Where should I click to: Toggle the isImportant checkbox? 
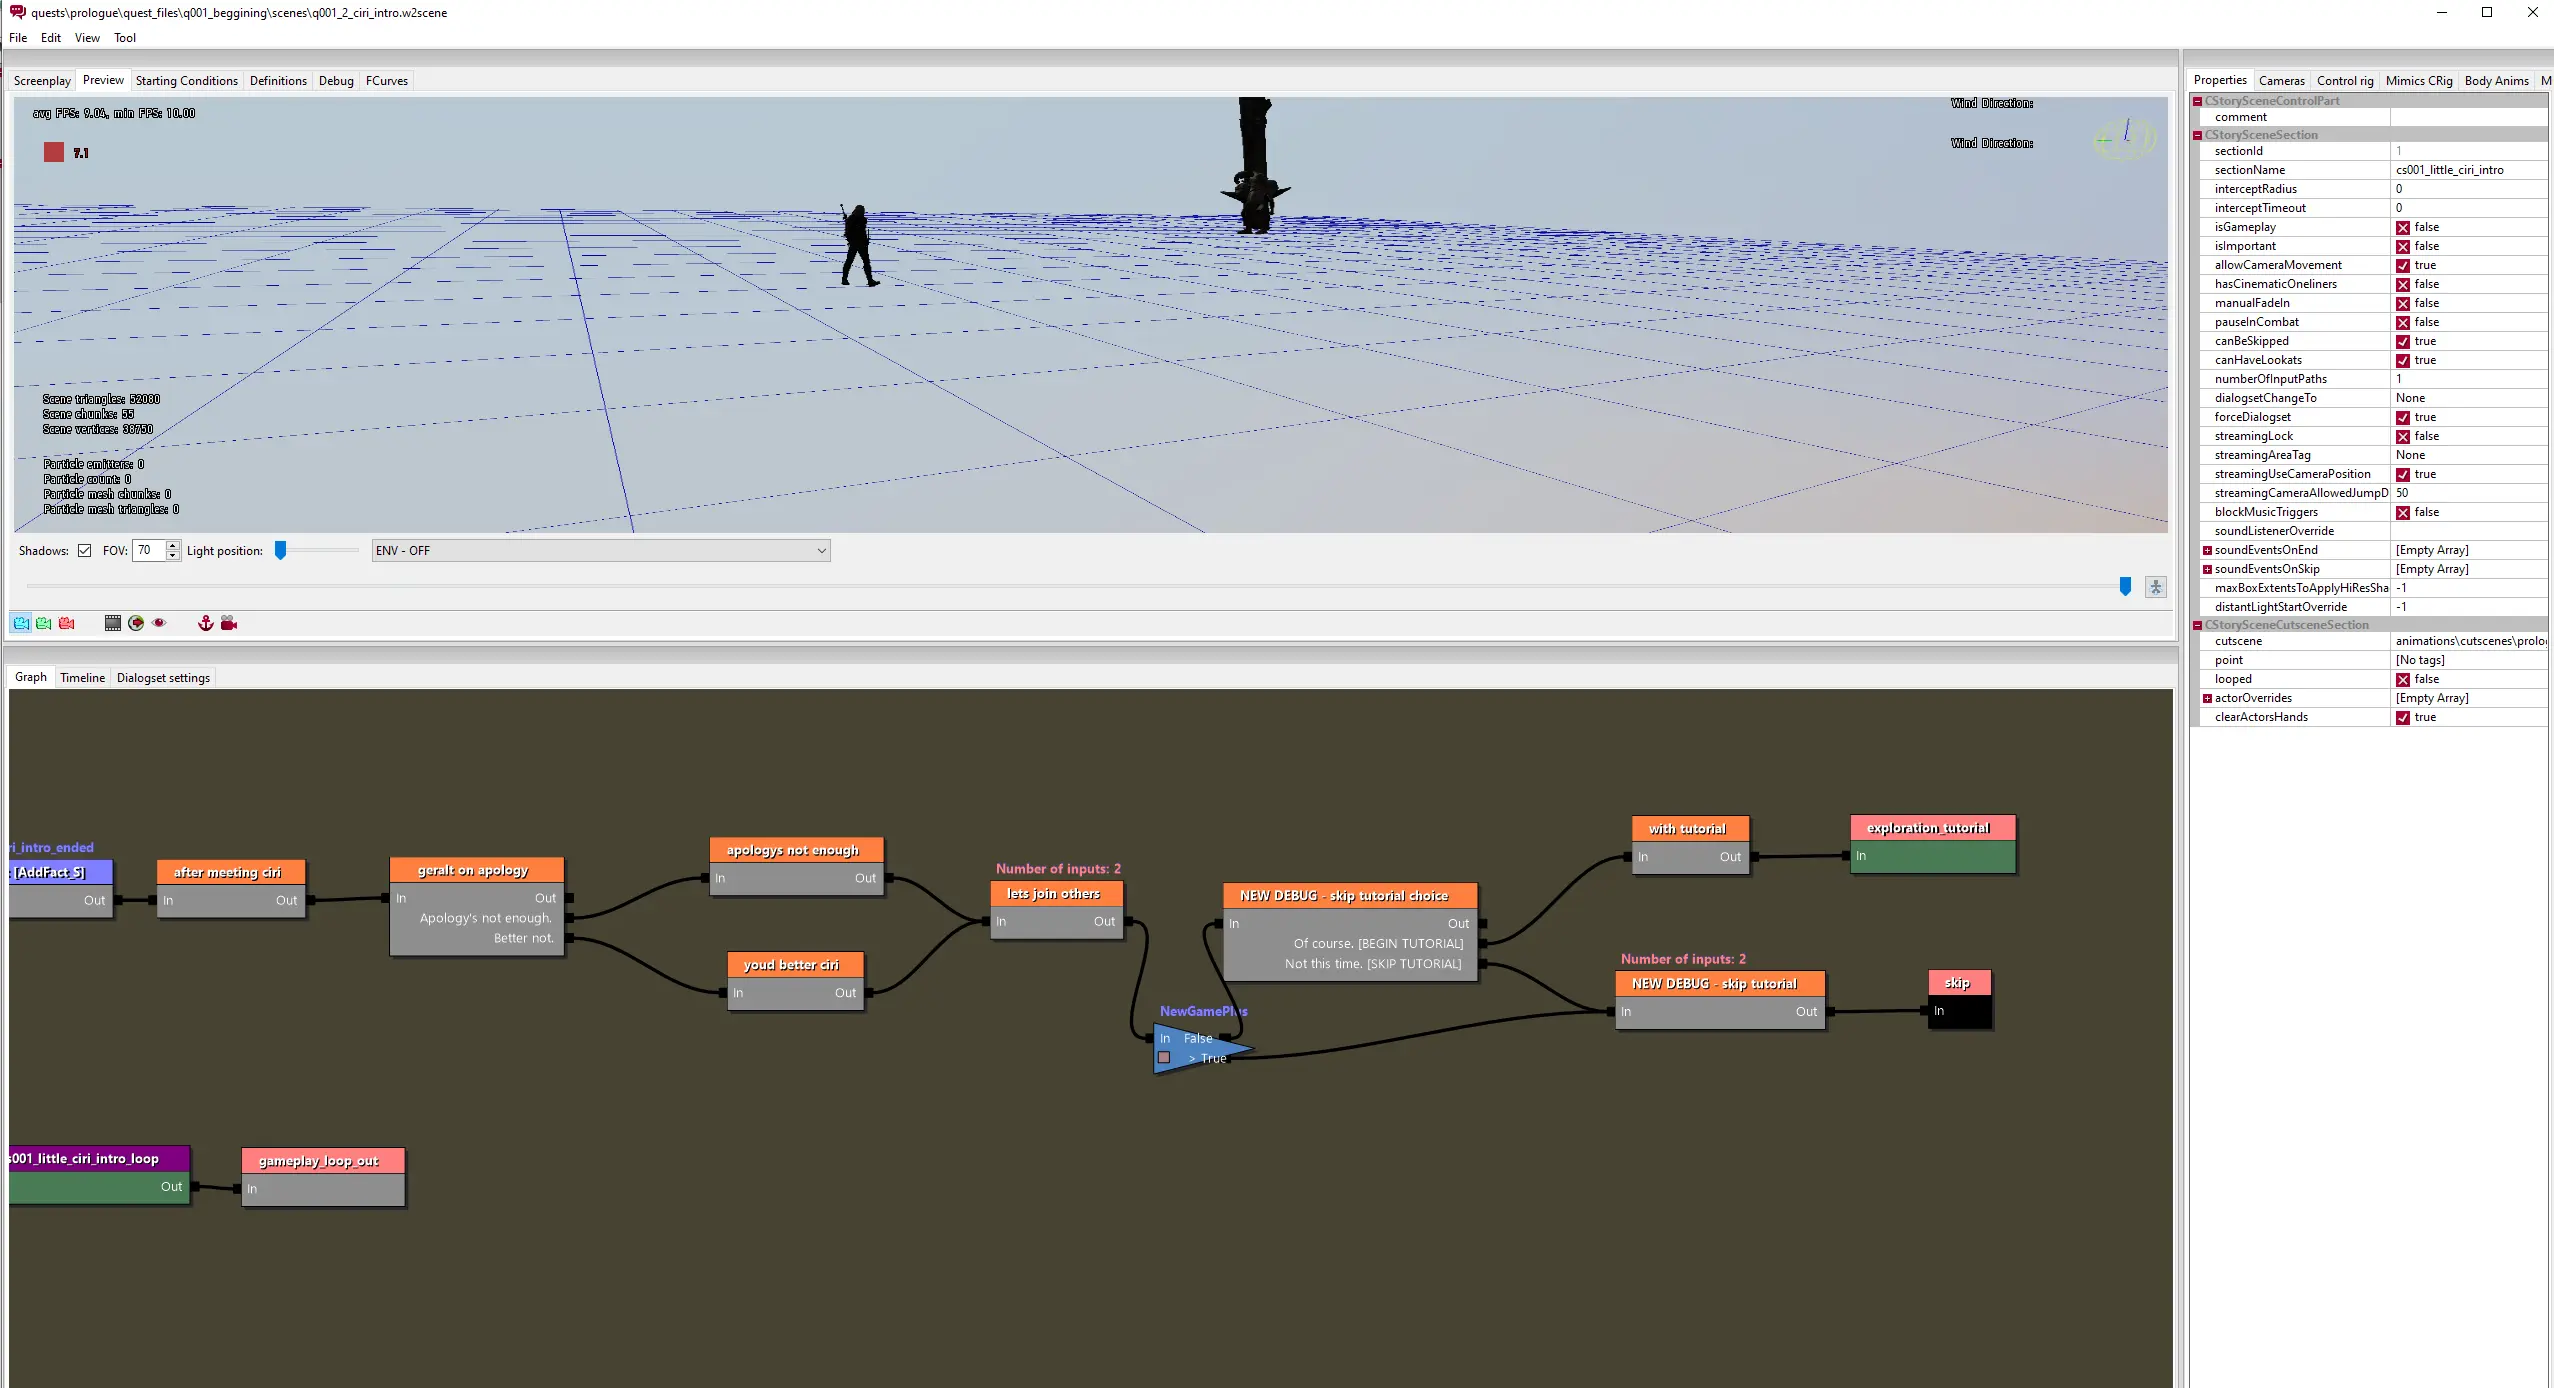[x=2403, y=247]
